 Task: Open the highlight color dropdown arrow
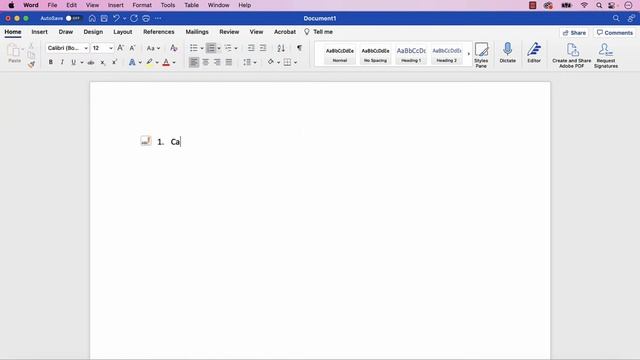pos(157,62)
